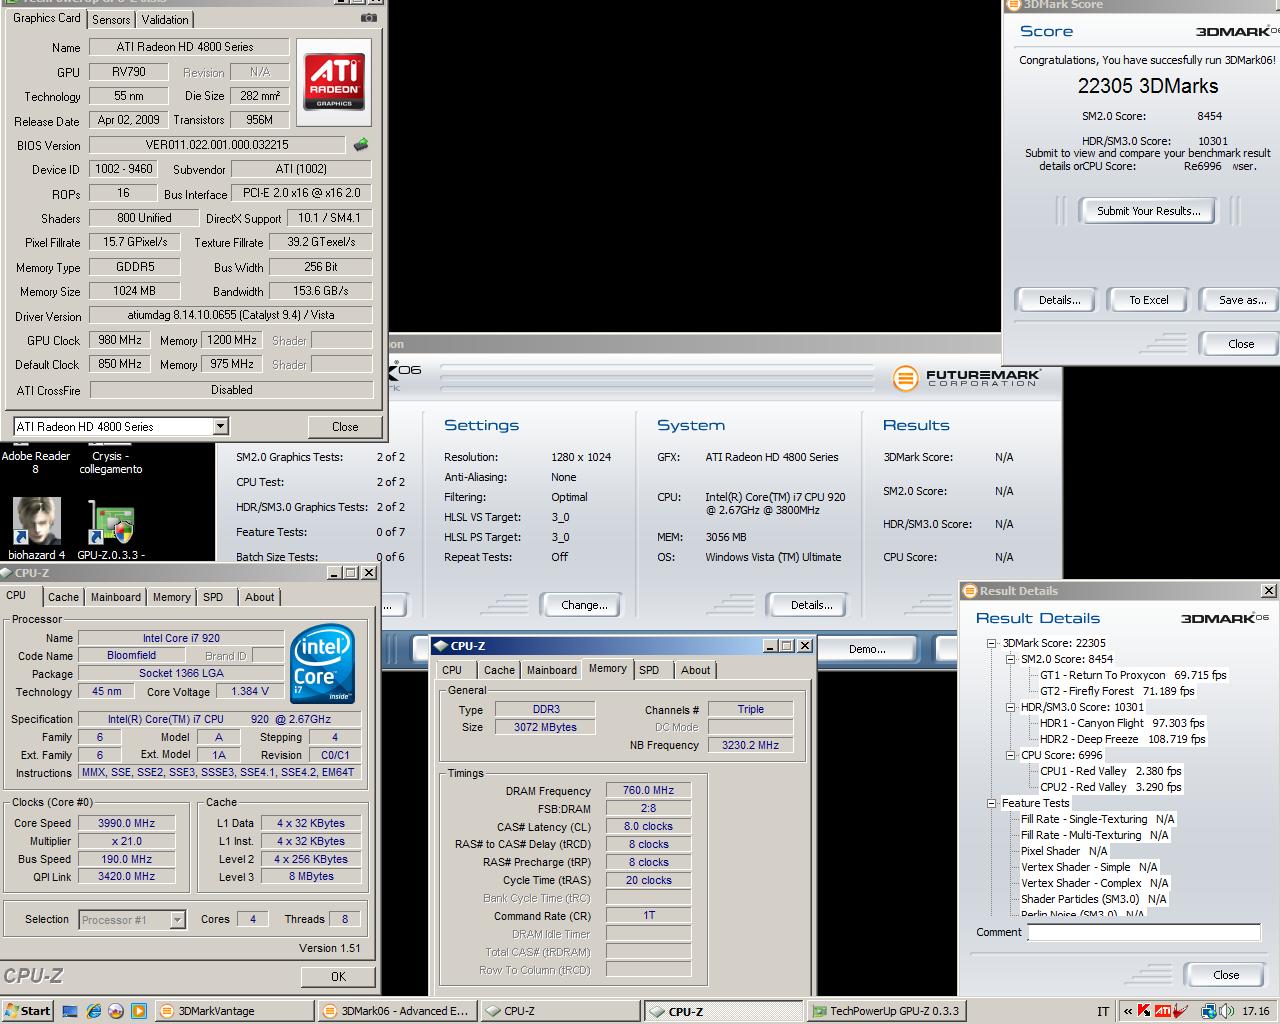Click the network connection tray icon
Screen dimensions: 1280x1024
coord(1208,1011)
